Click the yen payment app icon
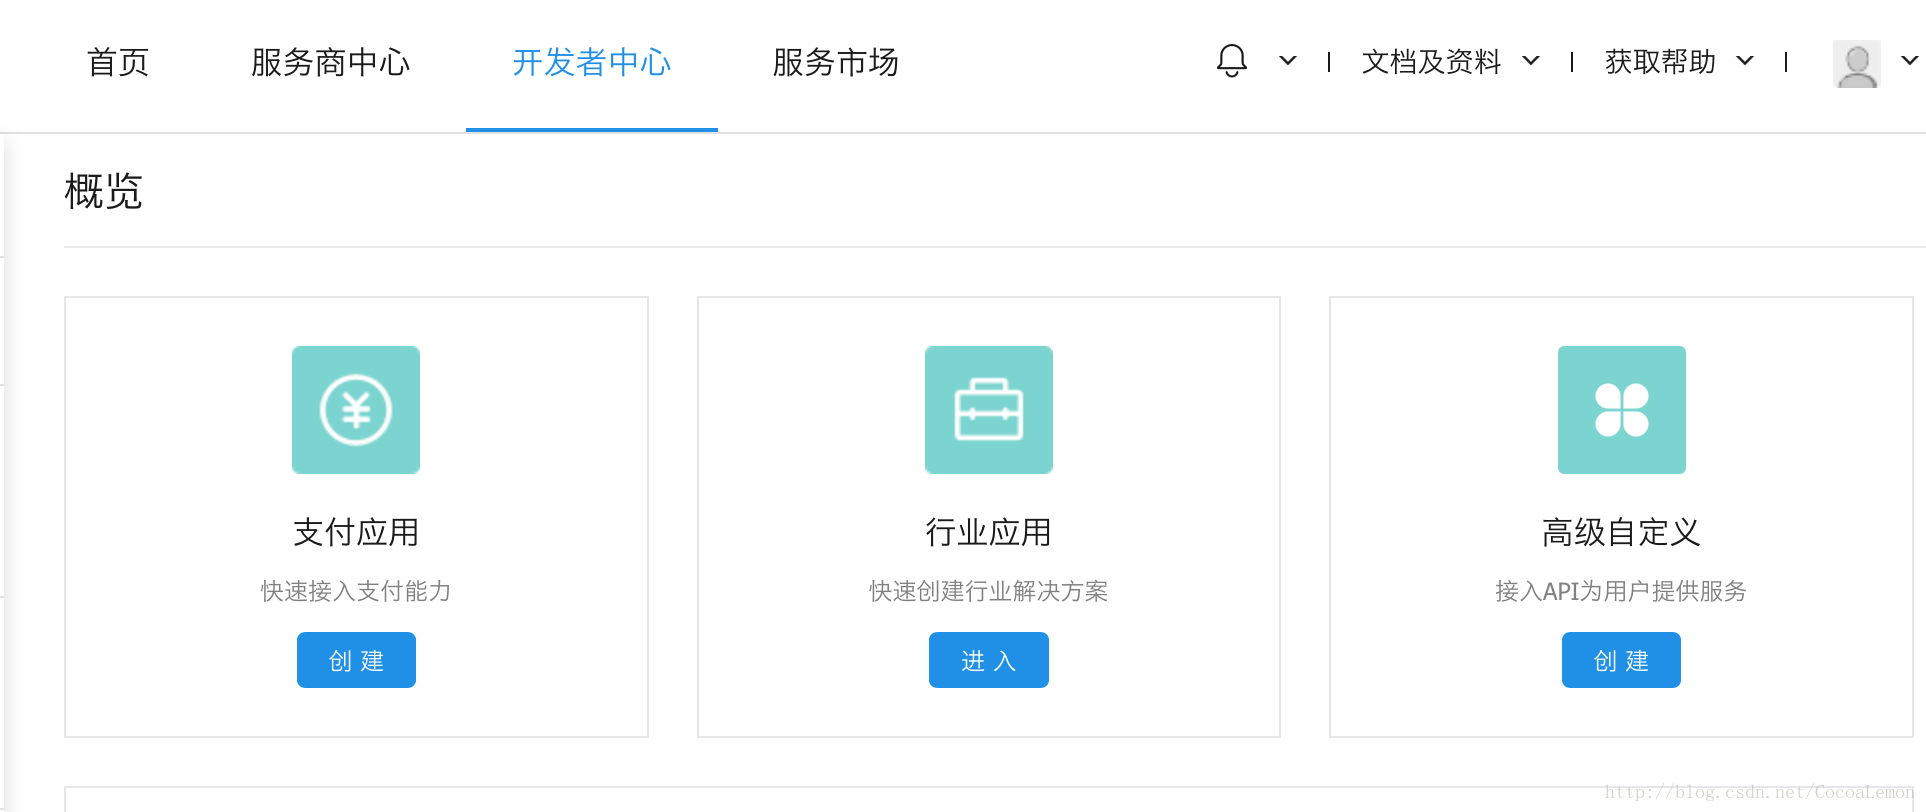1926x812 pixels. 356,410
